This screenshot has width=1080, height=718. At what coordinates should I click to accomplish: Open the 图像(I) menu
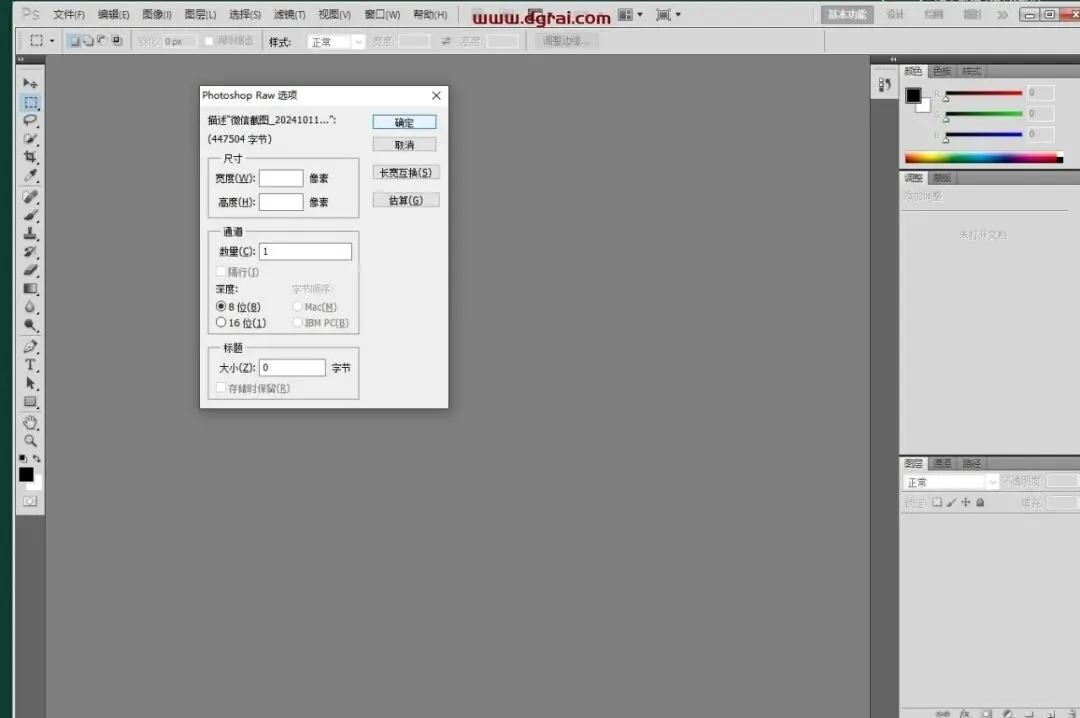pyautogui.click(x=157, y=14)
